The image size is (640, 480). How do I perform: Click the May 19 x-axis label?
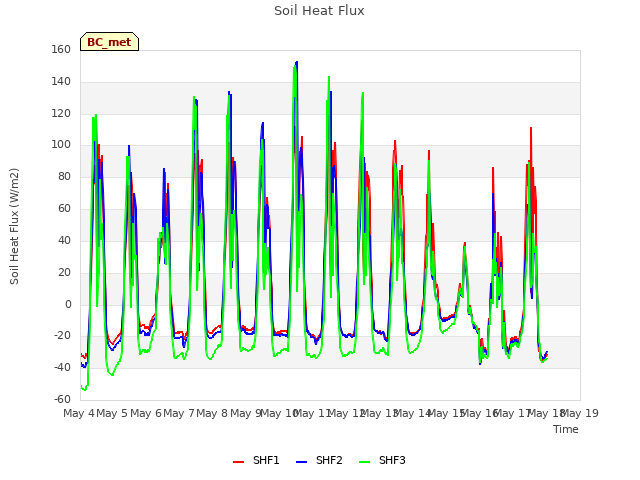[580, 413]
